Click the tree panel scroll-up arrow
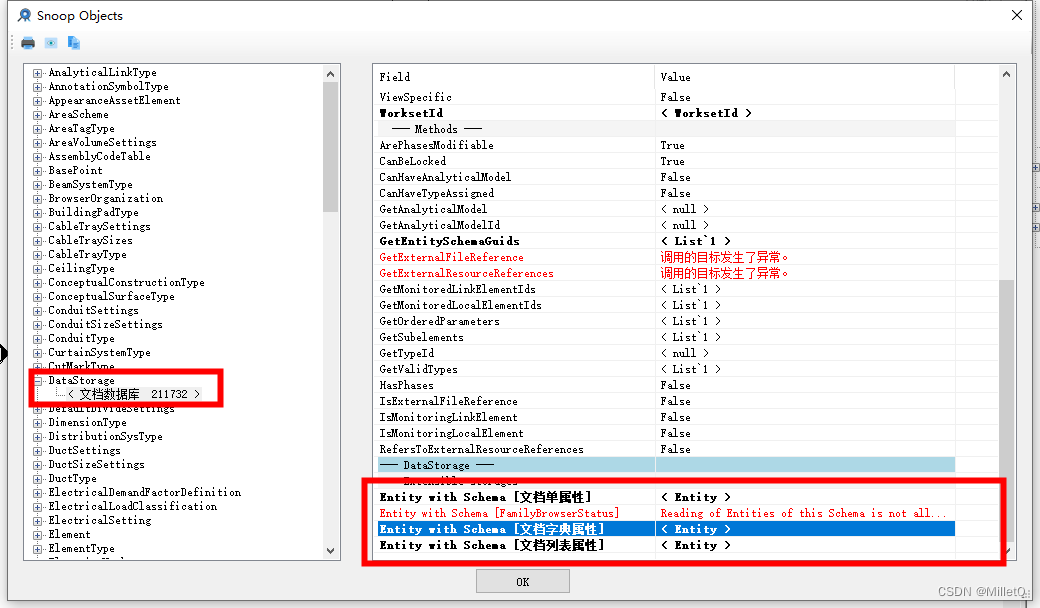Image resolution: width=1040 pixels, height=608 pixels. (x=331, y=74)
